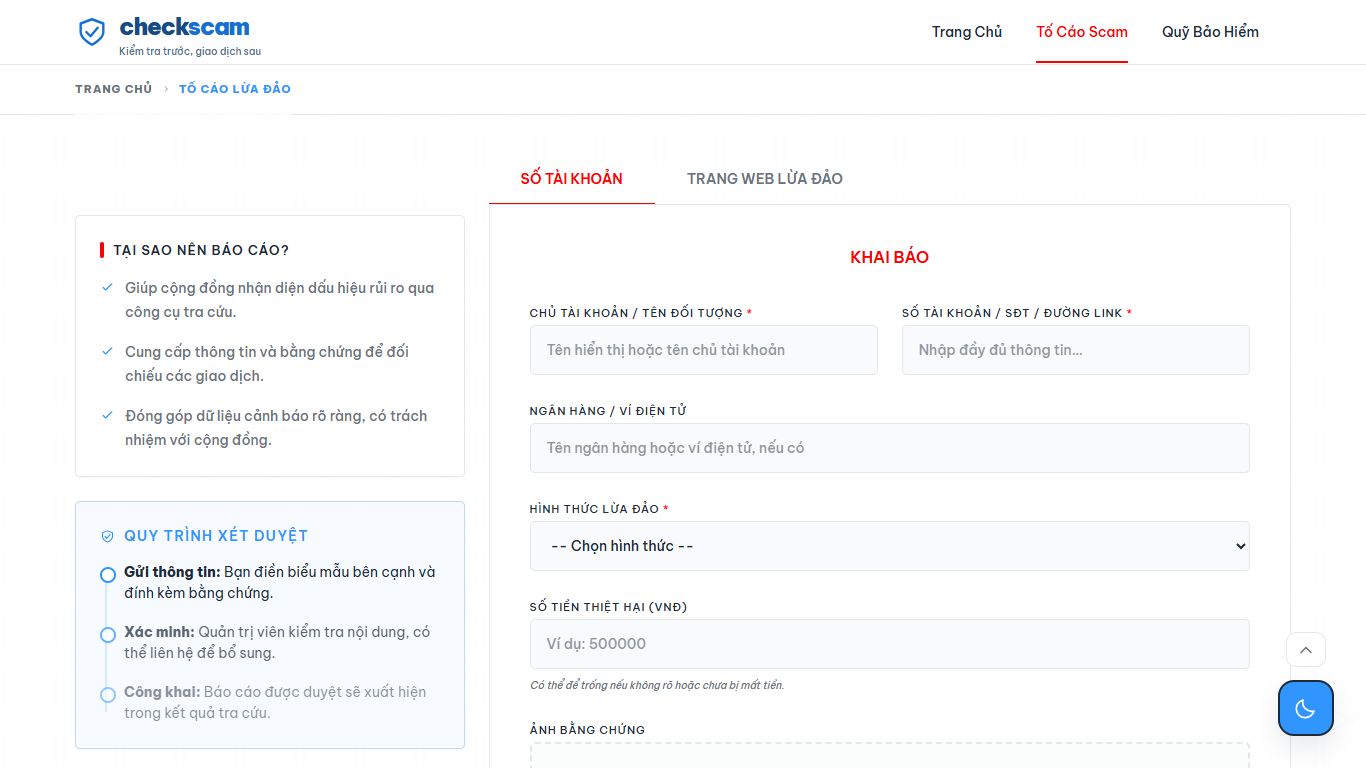Click the ẢNH BẰNG CHỨNG label
1366x768 pixels.
587,730
